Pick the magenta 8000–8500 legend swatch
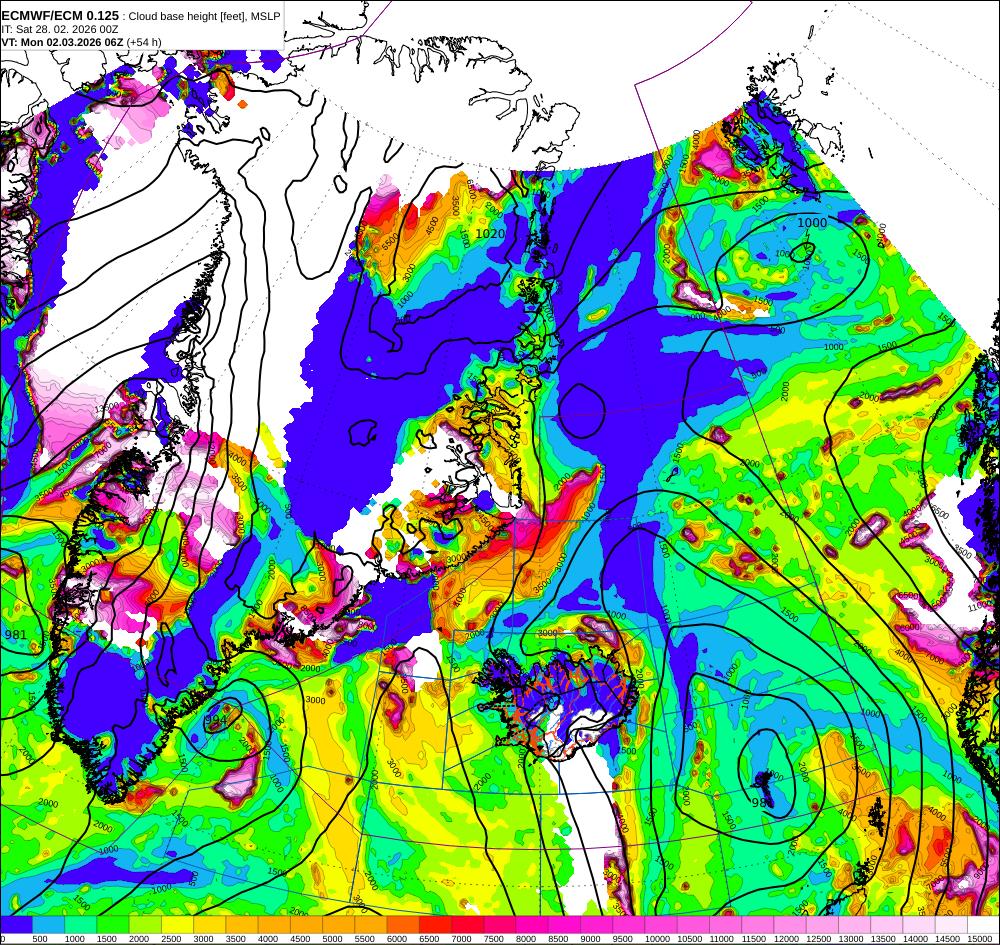The height and width of the screenshot is (945, 1000). 533,925
